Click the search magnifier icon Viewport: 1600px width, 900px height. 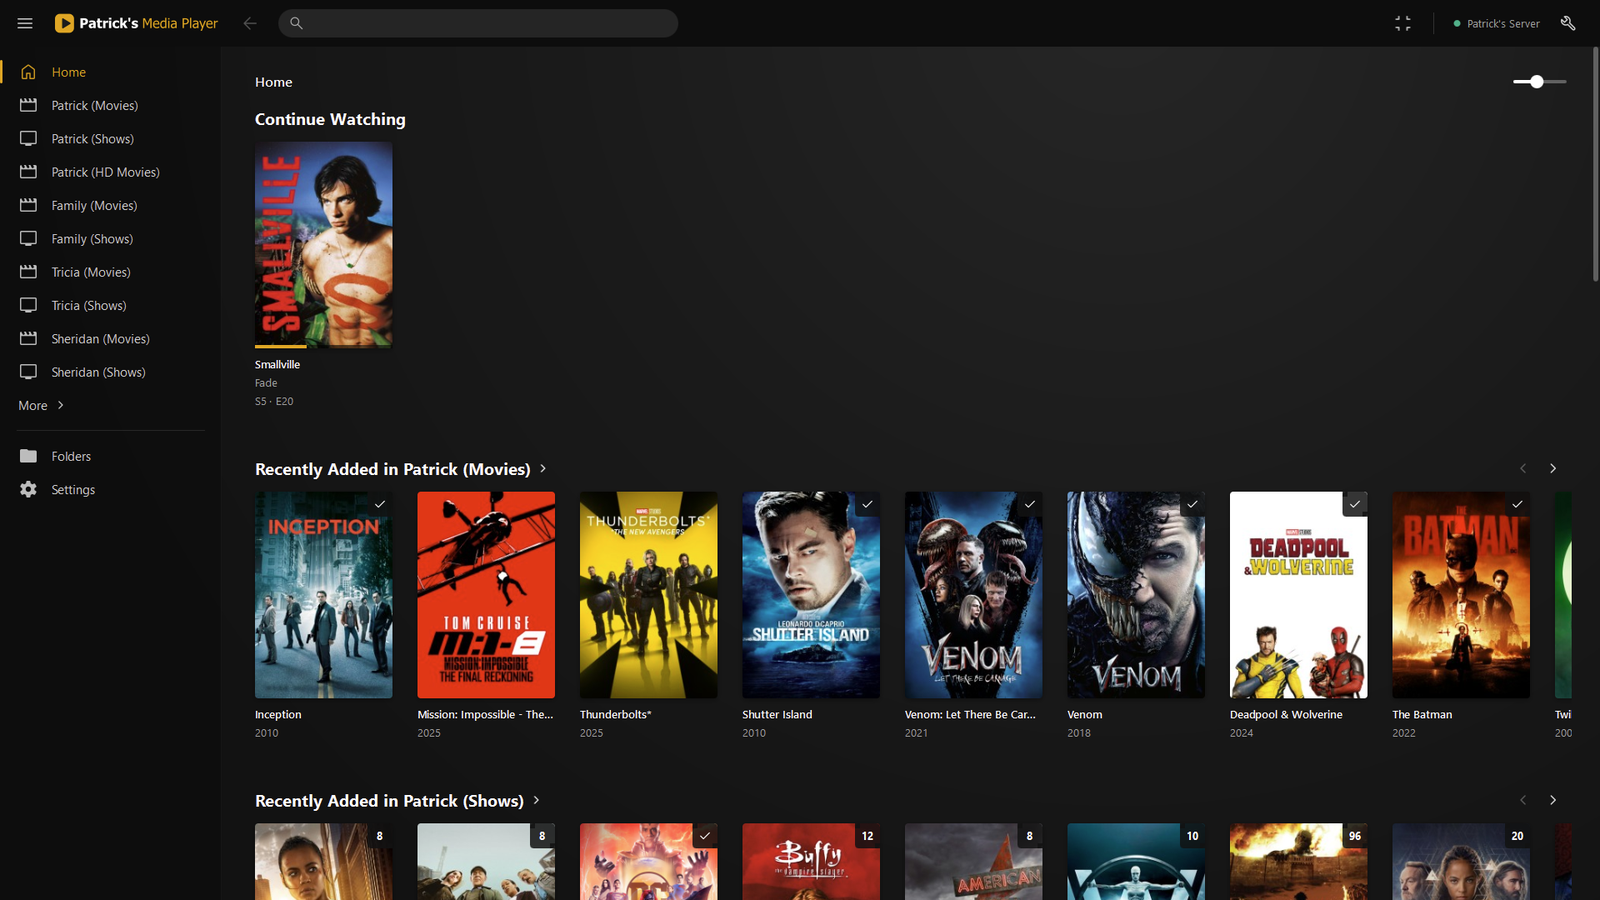click(296, 23)
